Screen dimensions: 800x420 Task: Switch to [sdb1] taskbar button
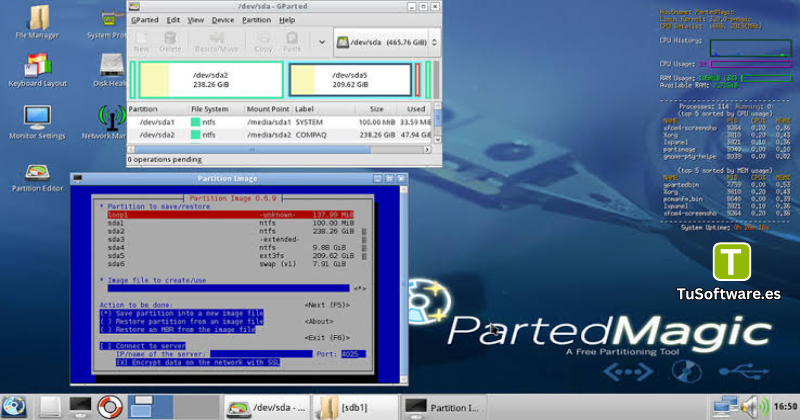coord(355,407)
